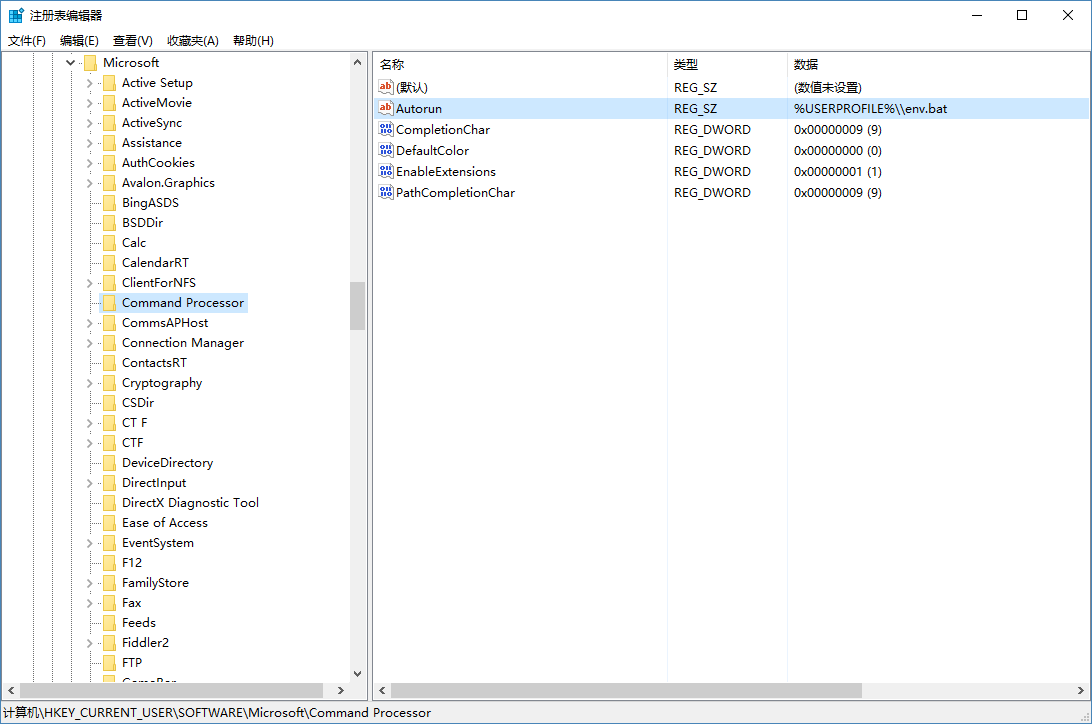Click the horizontal scrollbar right arrow
This screenshot has height=724, width=1092.
[x=341, y=690]
